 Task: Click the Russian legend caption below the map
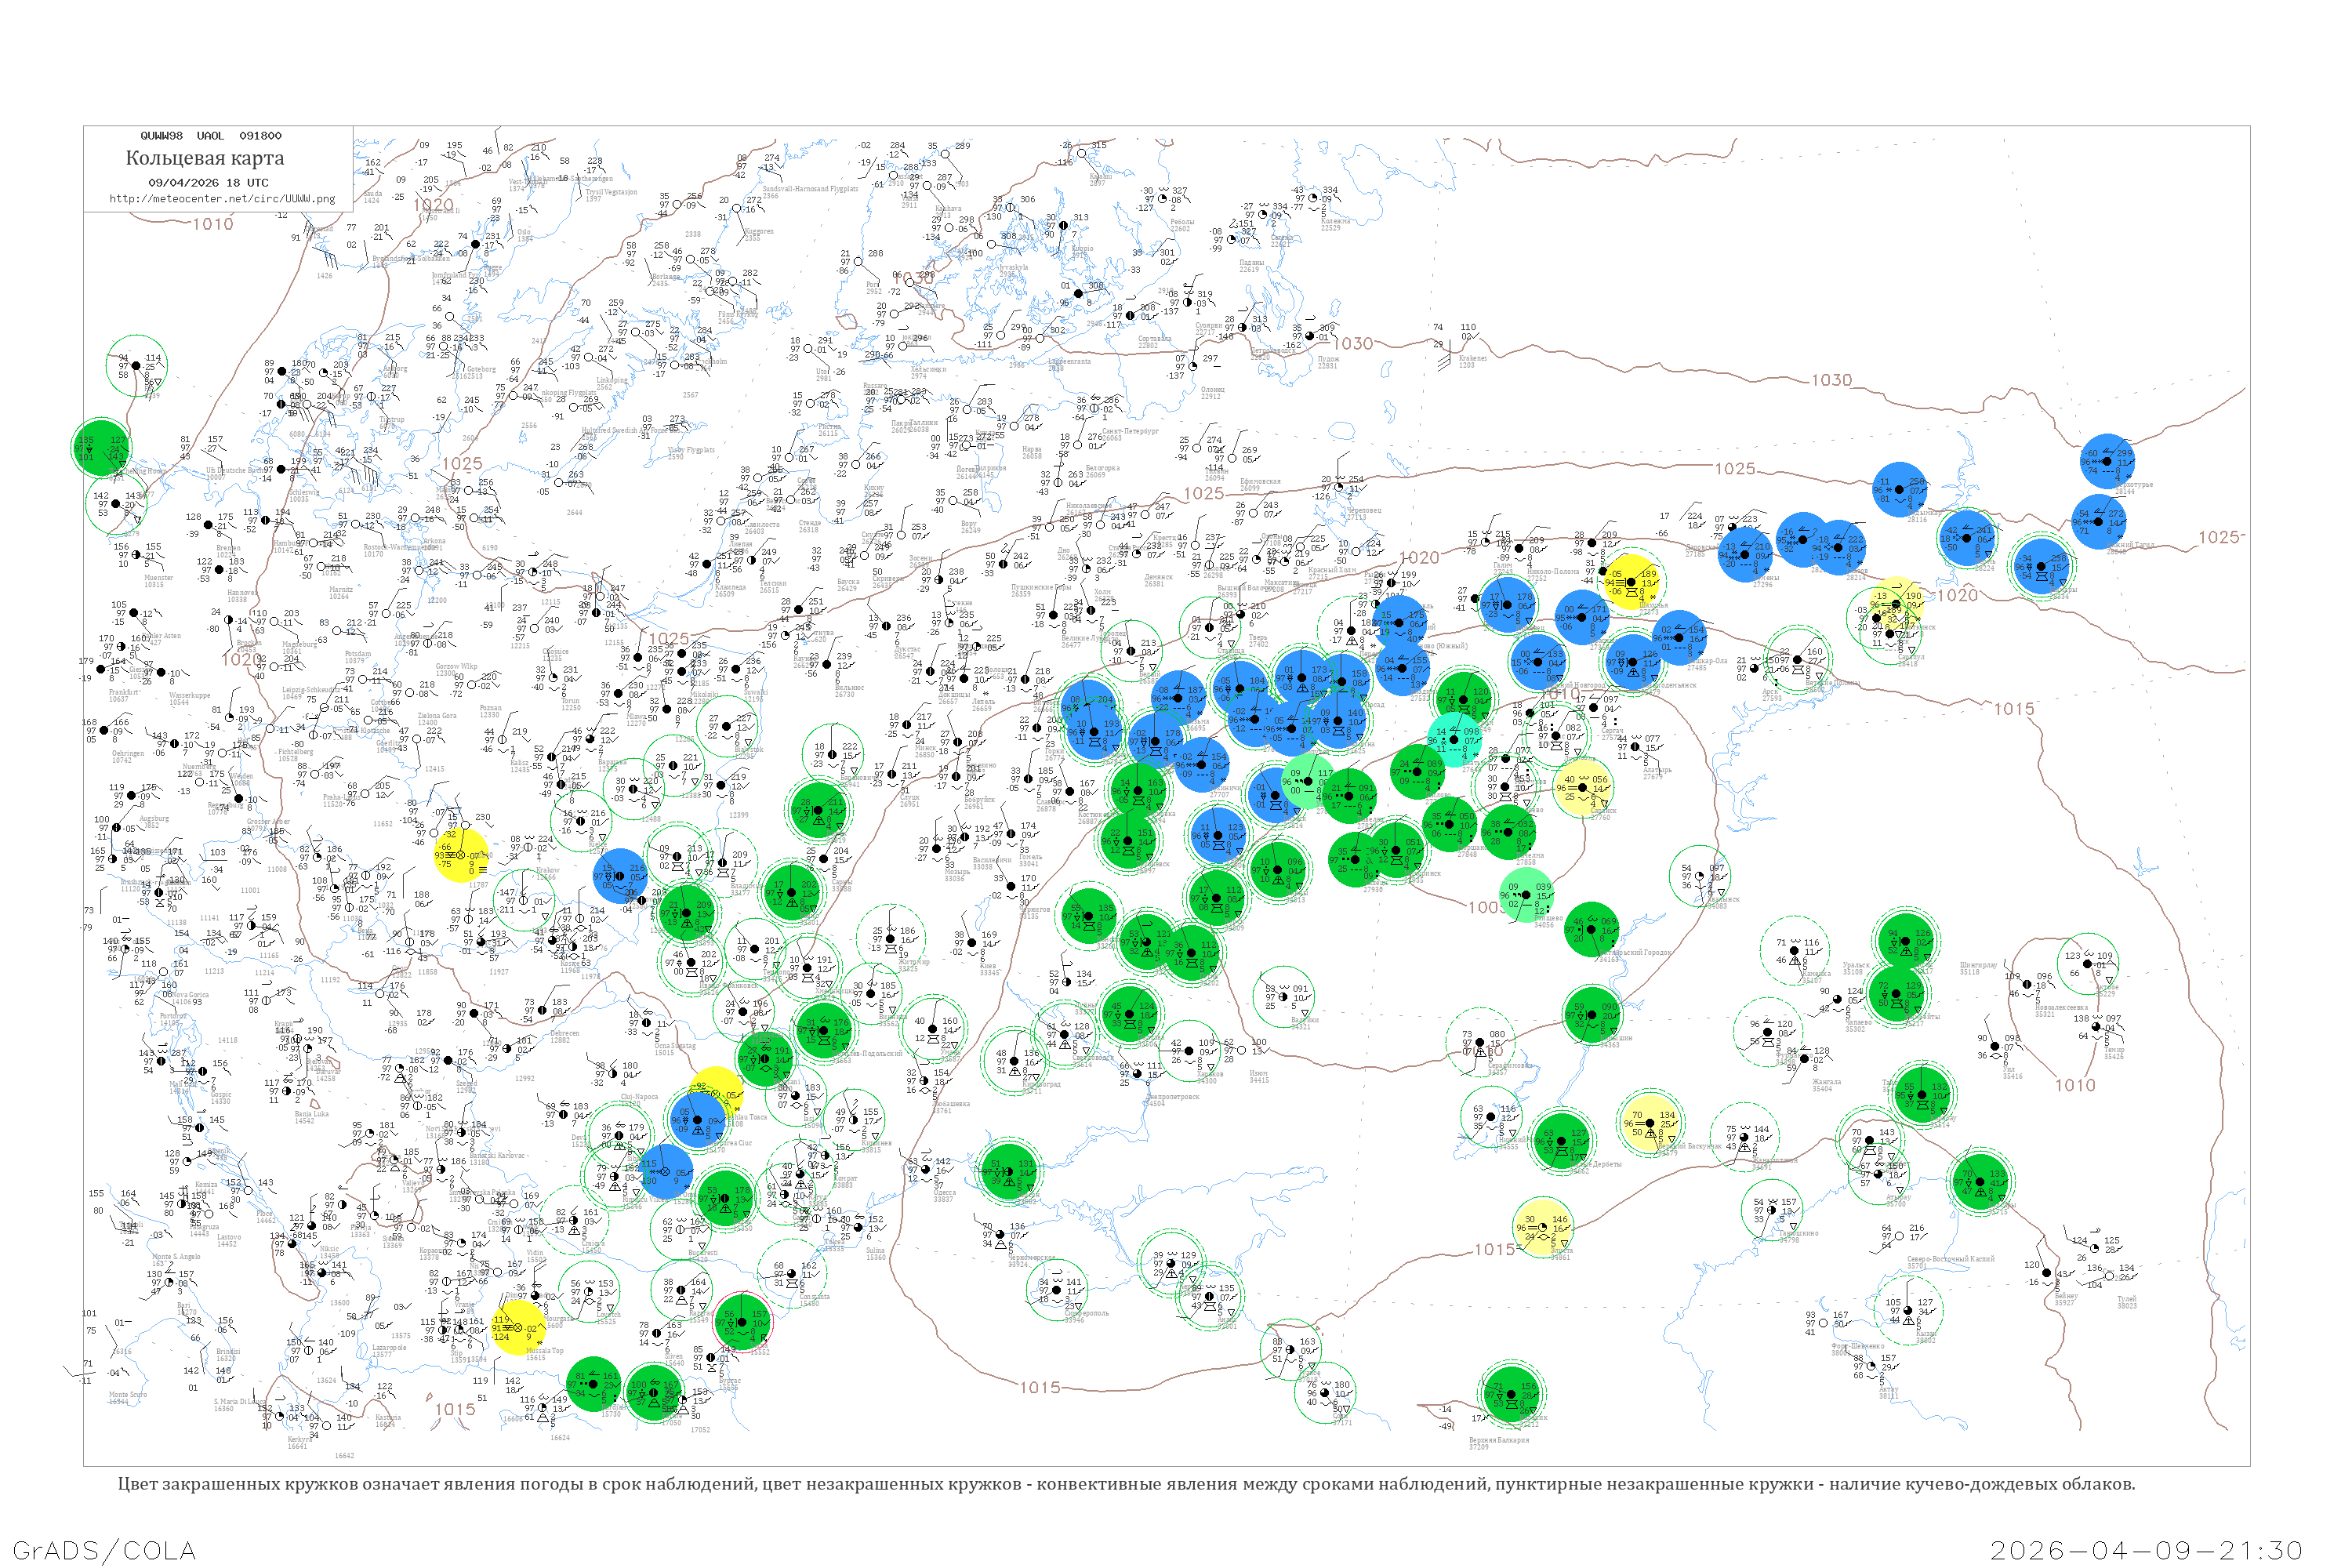(x=1126, y=1484)
